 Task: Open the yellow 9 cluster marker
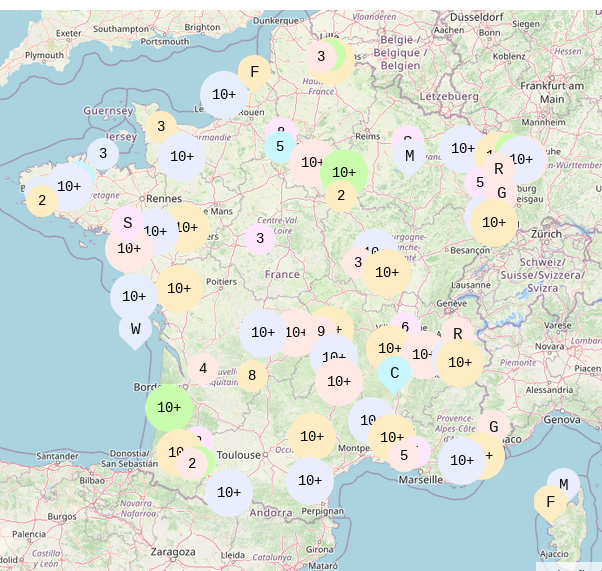point(321,331)
